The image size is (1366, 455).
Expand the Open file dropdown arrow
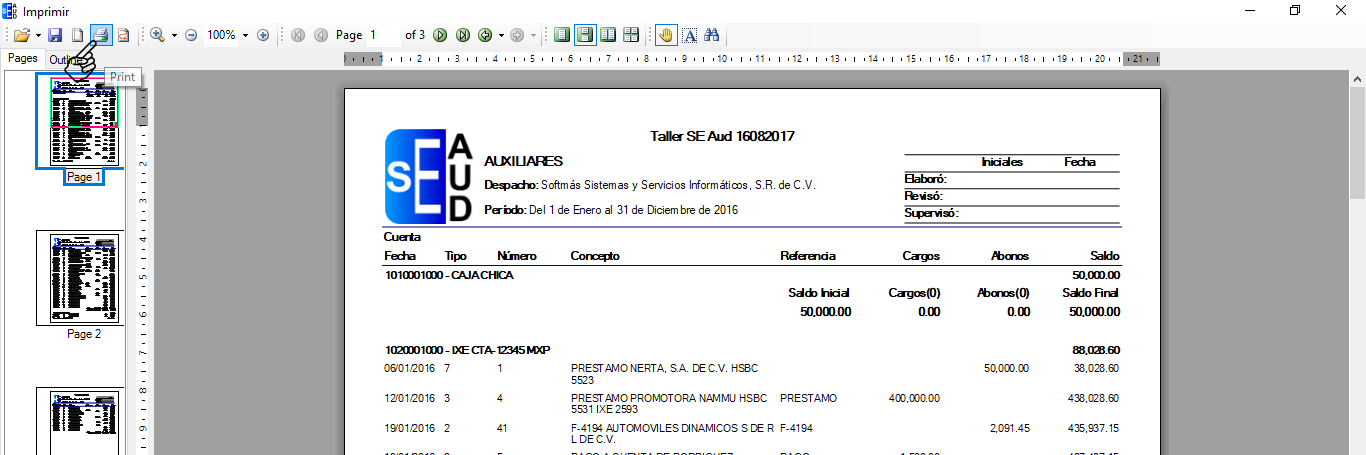(x=38, y=35)
